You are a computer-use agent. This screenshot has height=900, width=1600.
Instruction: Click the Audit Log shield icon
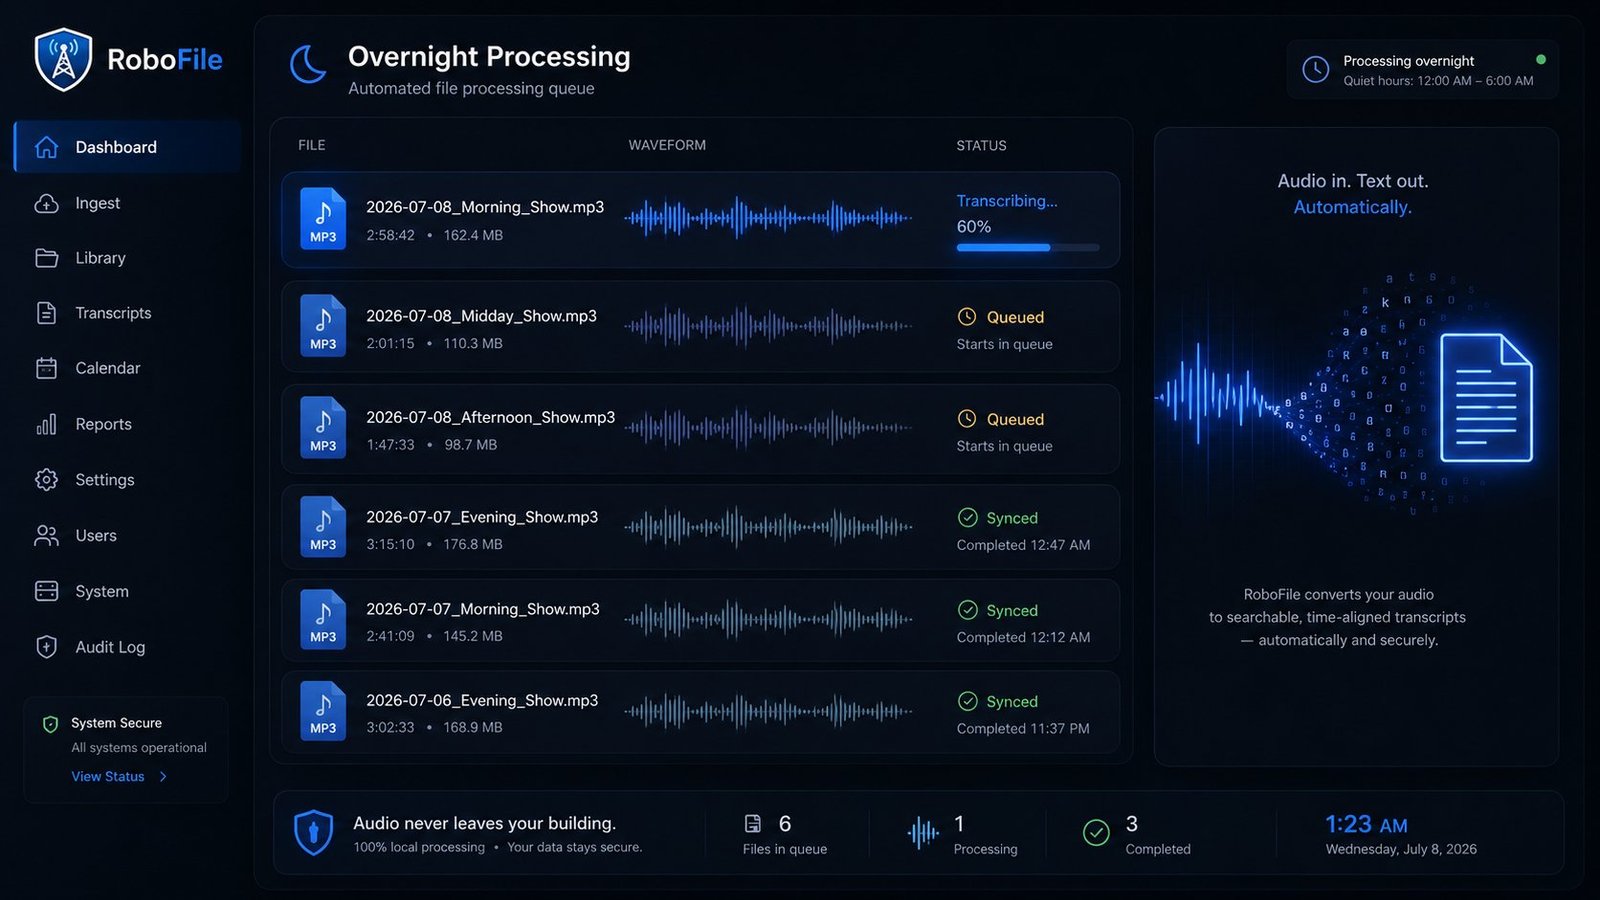(47, 647)
